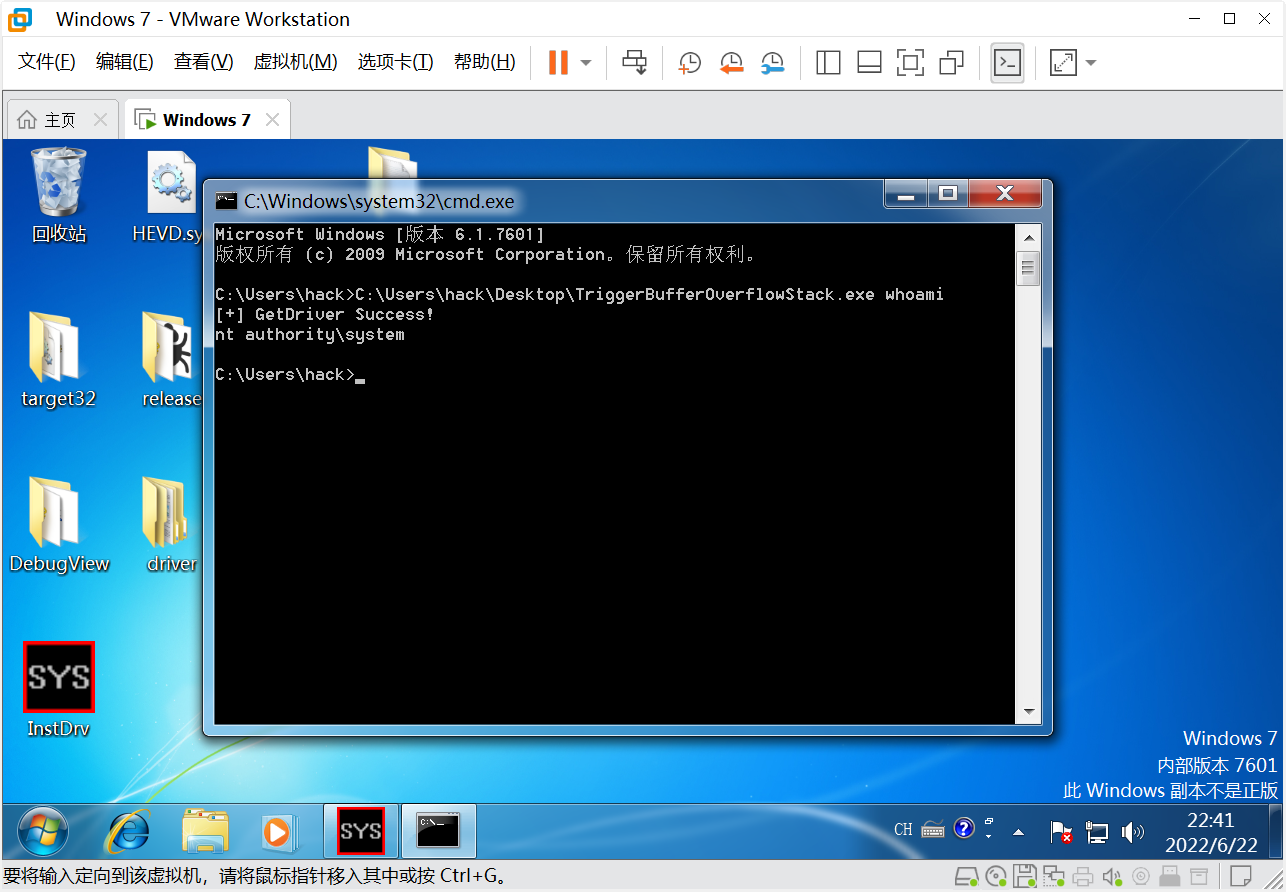1286x892 pixels.
Task: Switch to the SYS InstDrv taskbar button
Action: pyautogui.click(x=361, y=831)
